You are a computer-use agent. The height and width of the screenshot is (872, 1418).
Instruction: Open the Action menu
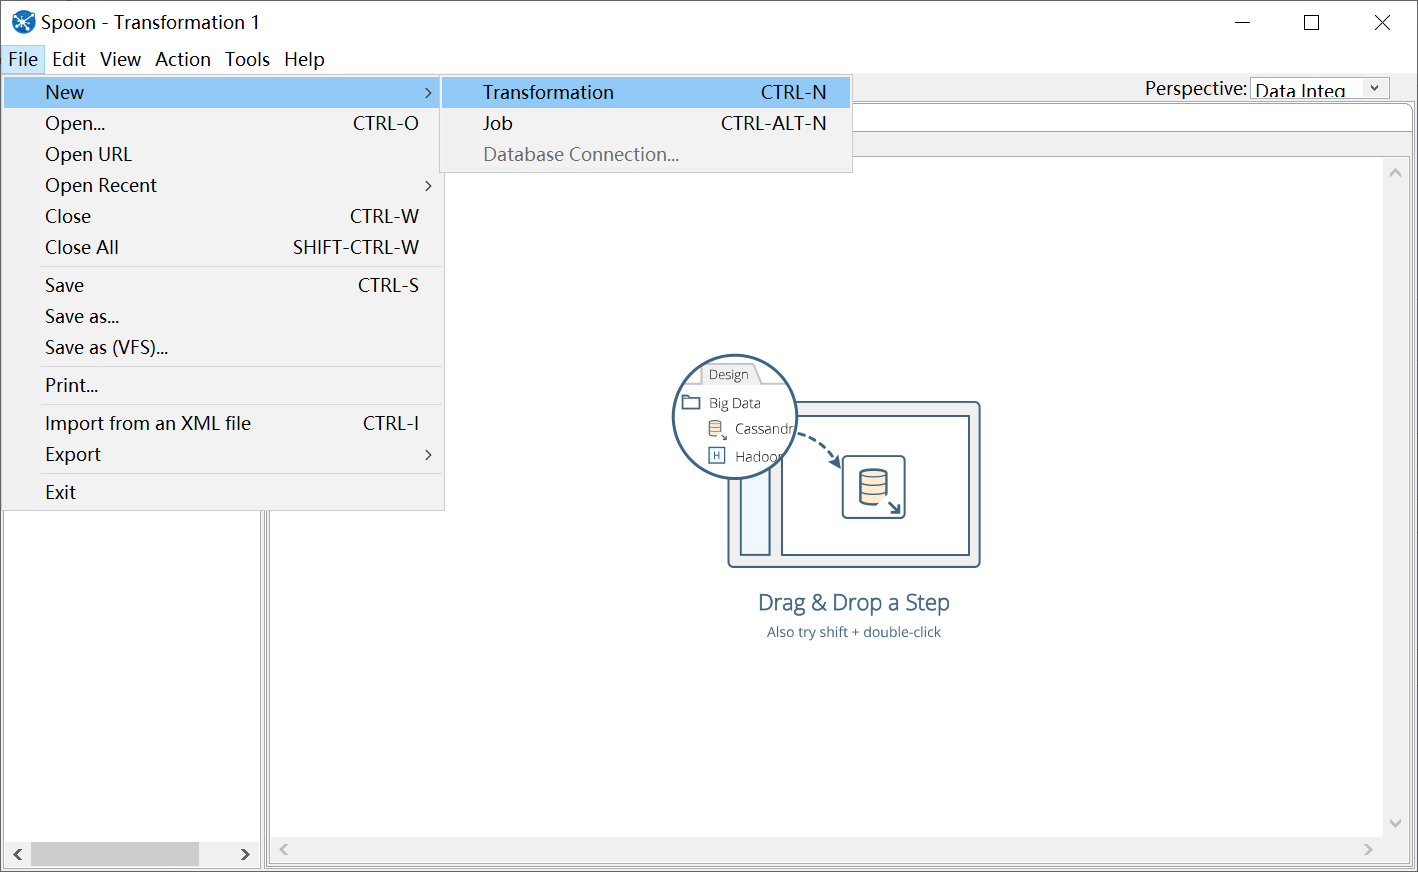click(183, 59)
